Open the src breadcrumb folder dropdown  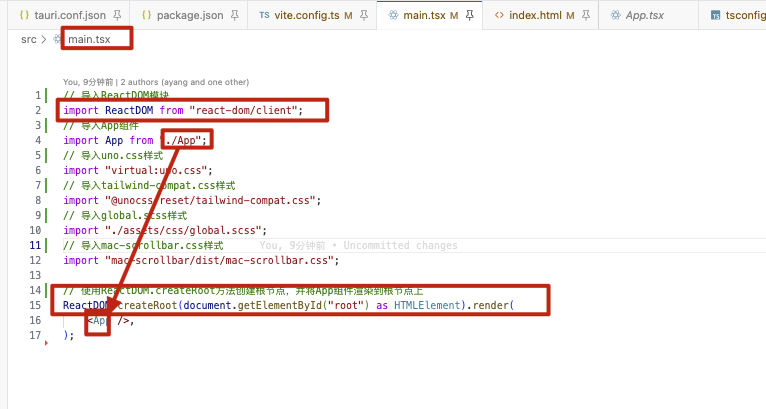click(x=29, y=39)
